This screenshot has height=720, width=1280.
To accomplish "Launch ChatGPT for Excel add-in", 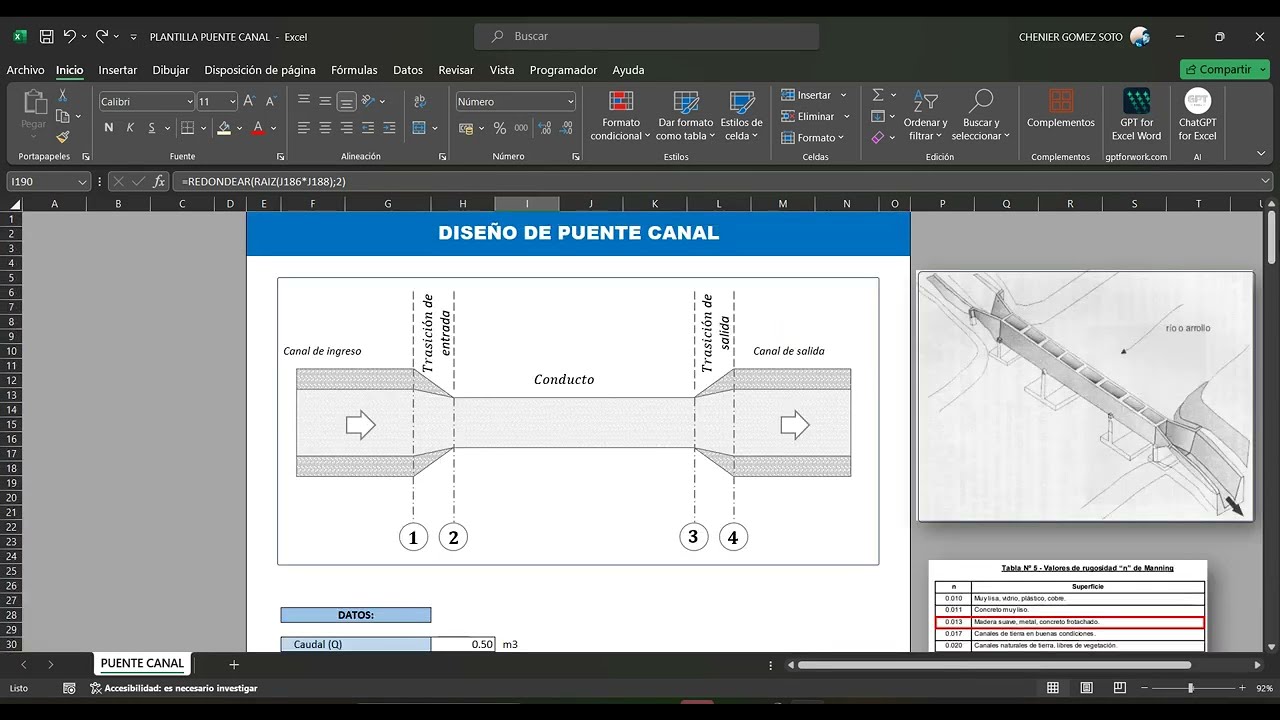I will coord(1197,115).
